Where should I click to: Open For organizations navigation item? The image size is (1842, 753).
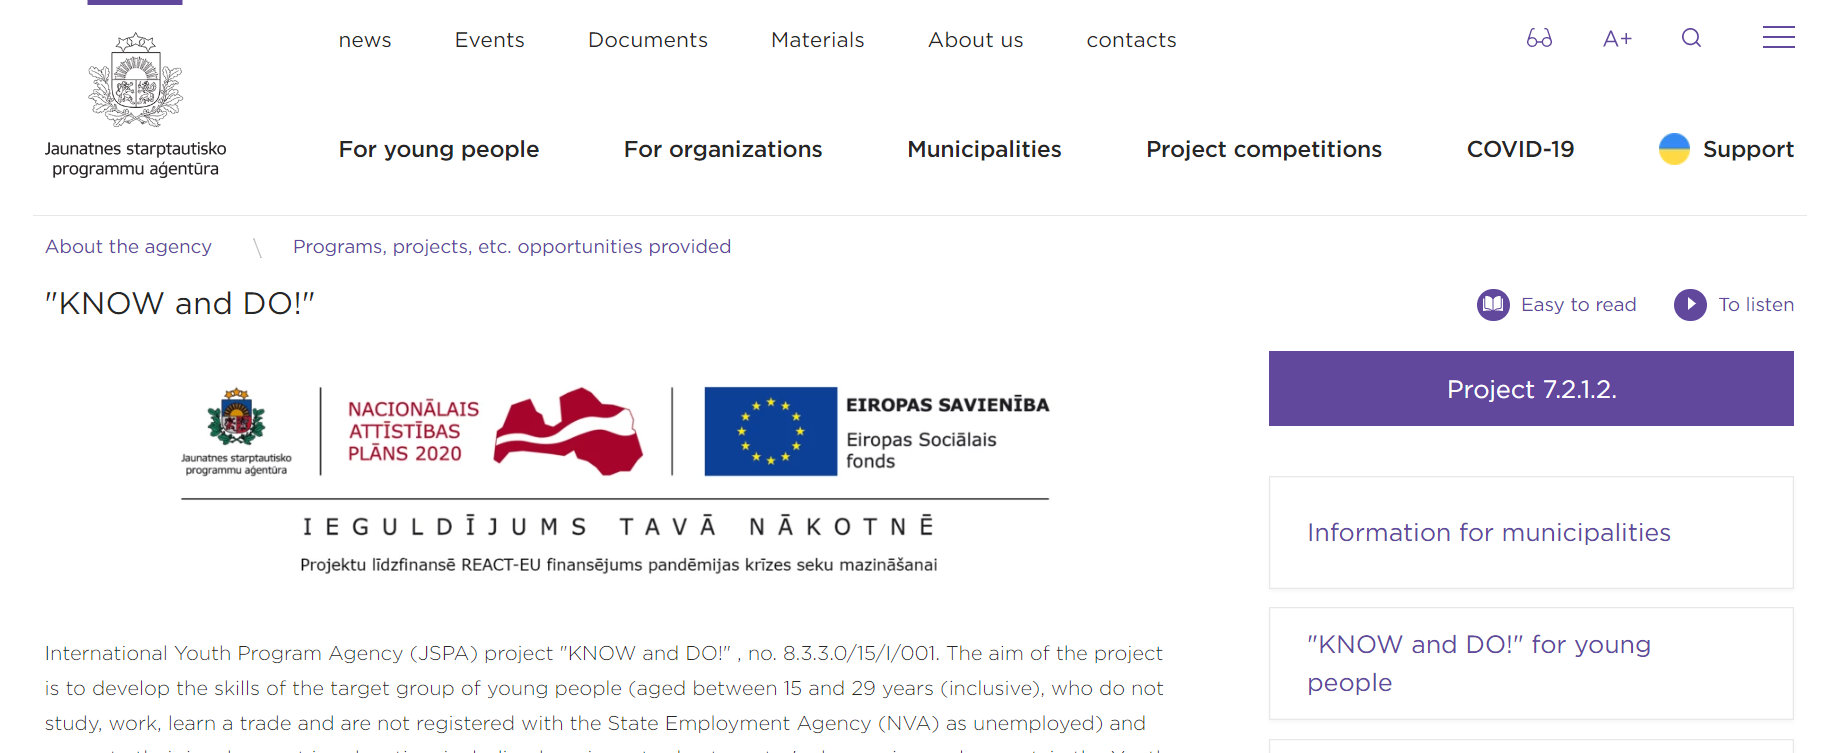tap(723, 149)
